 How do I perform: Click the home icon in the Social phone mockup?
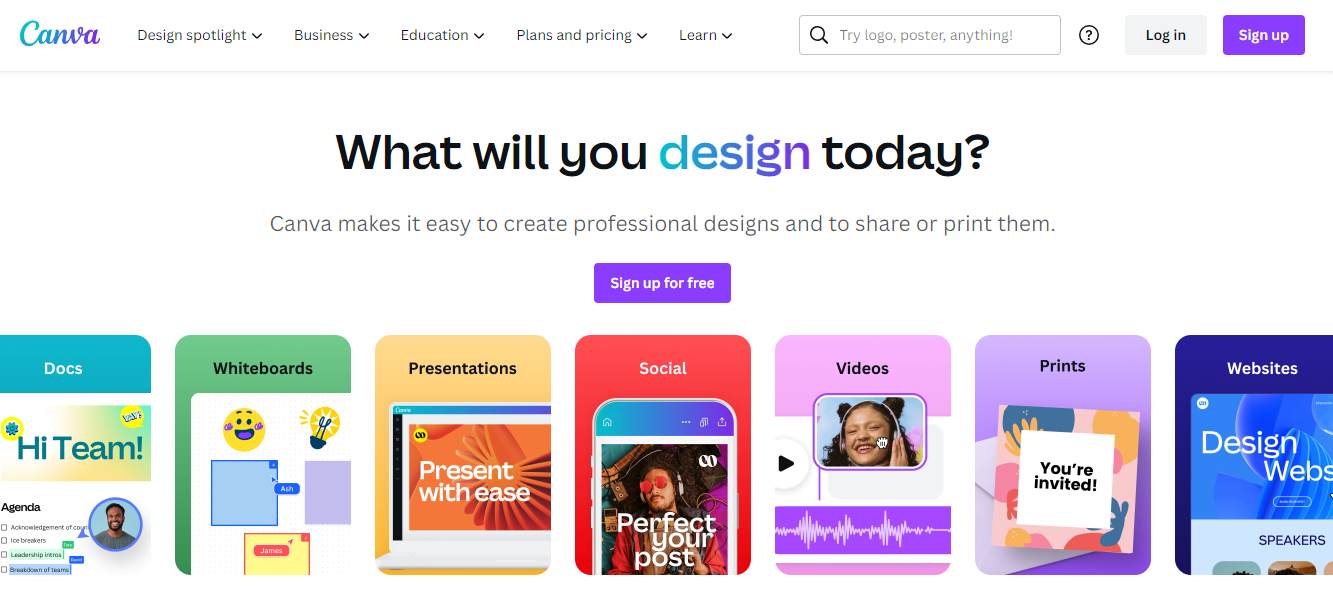tap(606, 422)
